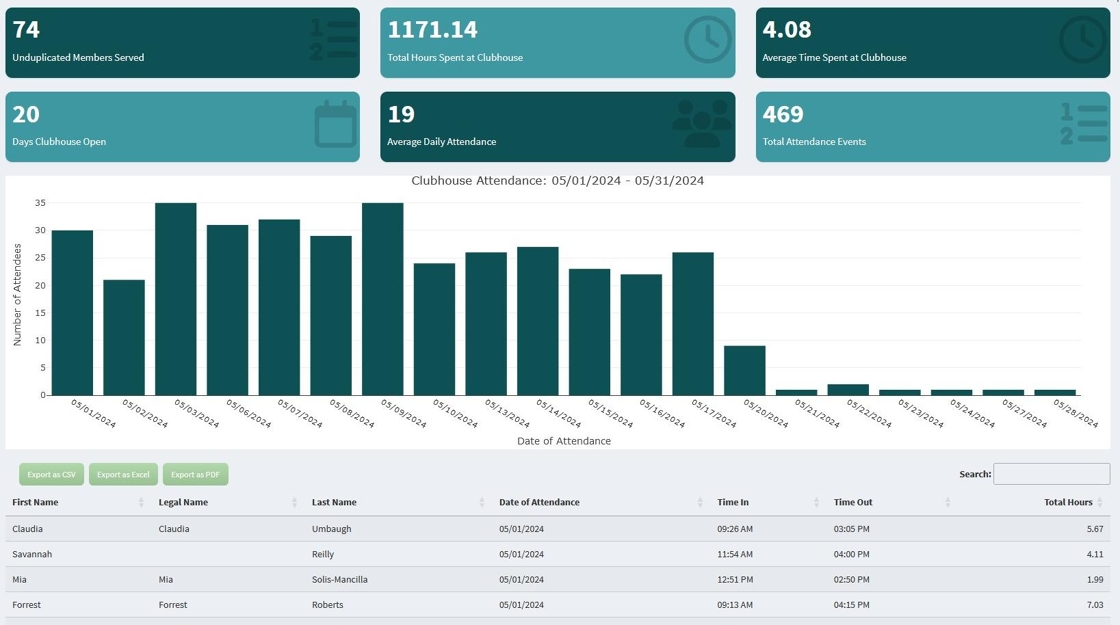Sort table by Time Out column arrows

(x=947, y=502)
